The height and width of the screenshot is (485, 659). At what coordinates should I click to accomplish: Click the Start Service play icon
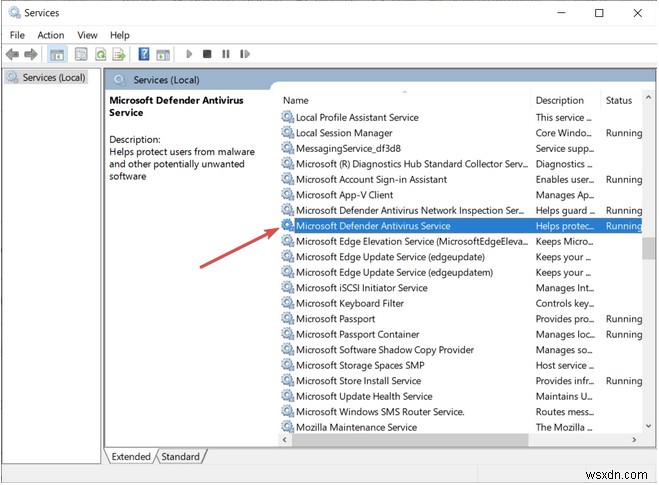click(x=189, y=54)
